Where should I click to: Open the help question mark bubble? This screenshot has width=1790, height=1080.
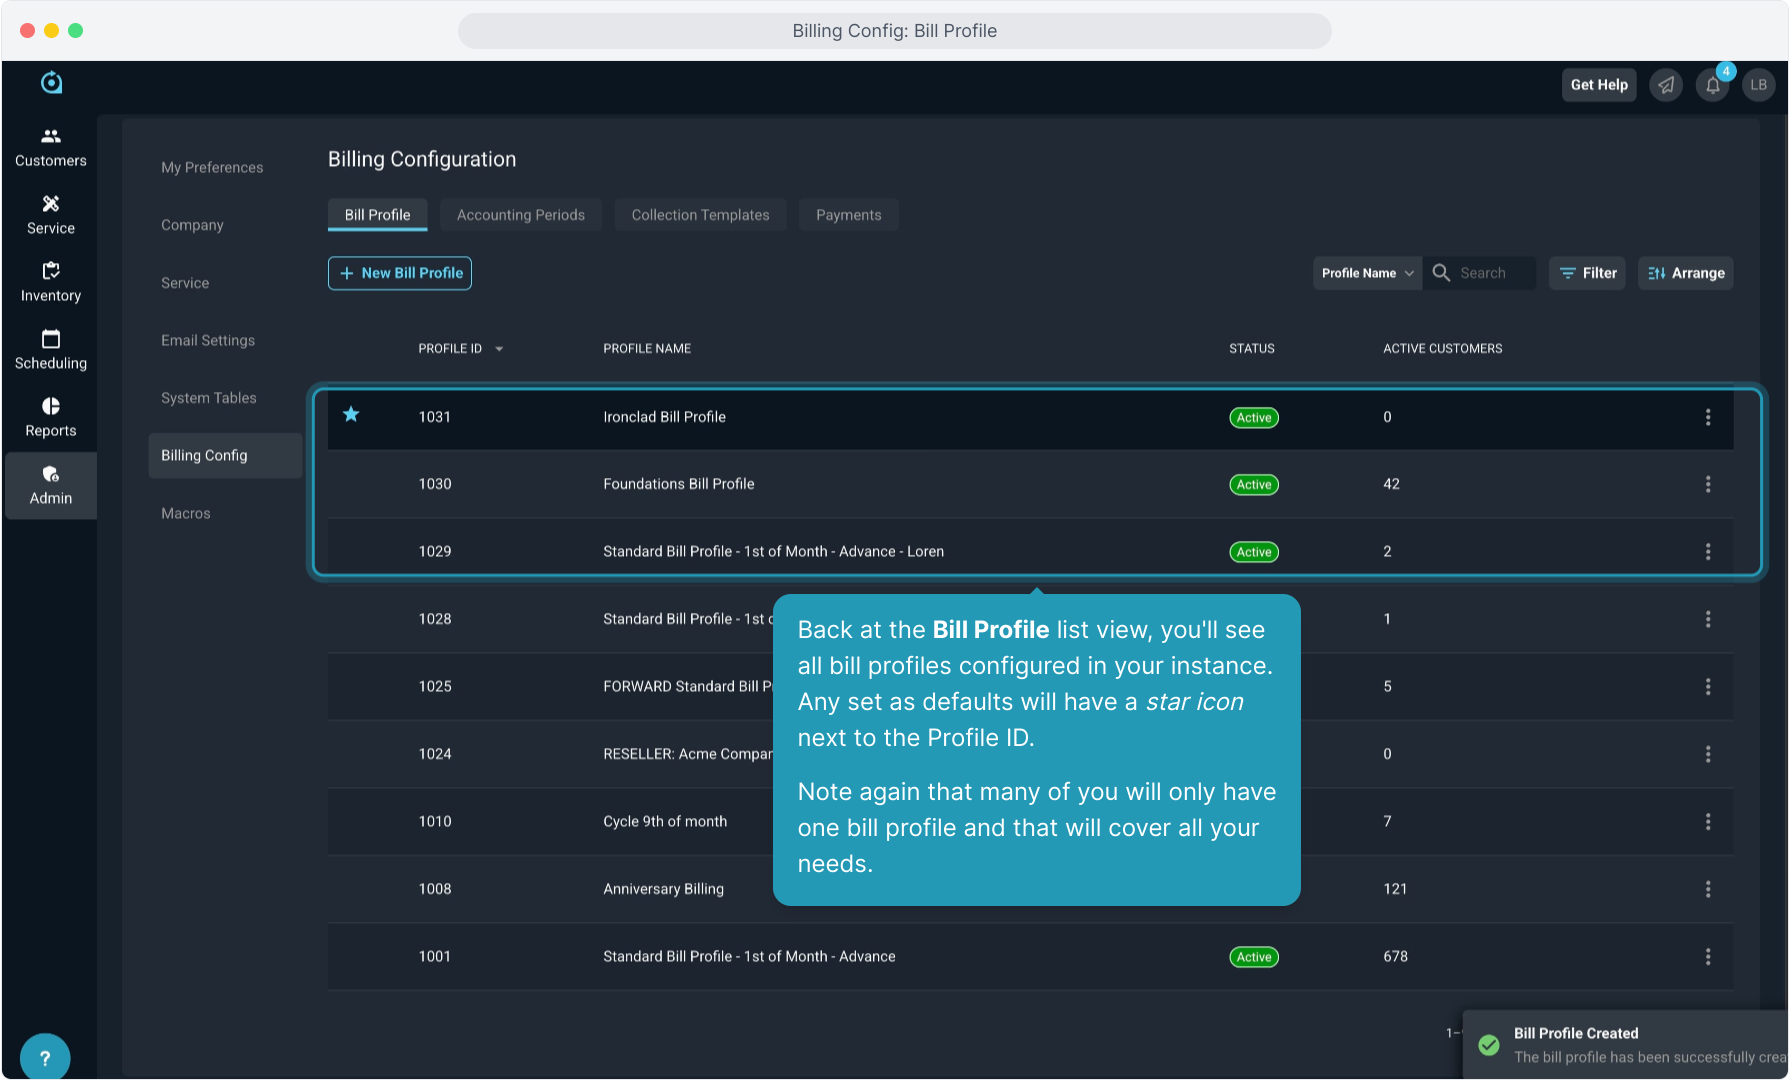45,1057
